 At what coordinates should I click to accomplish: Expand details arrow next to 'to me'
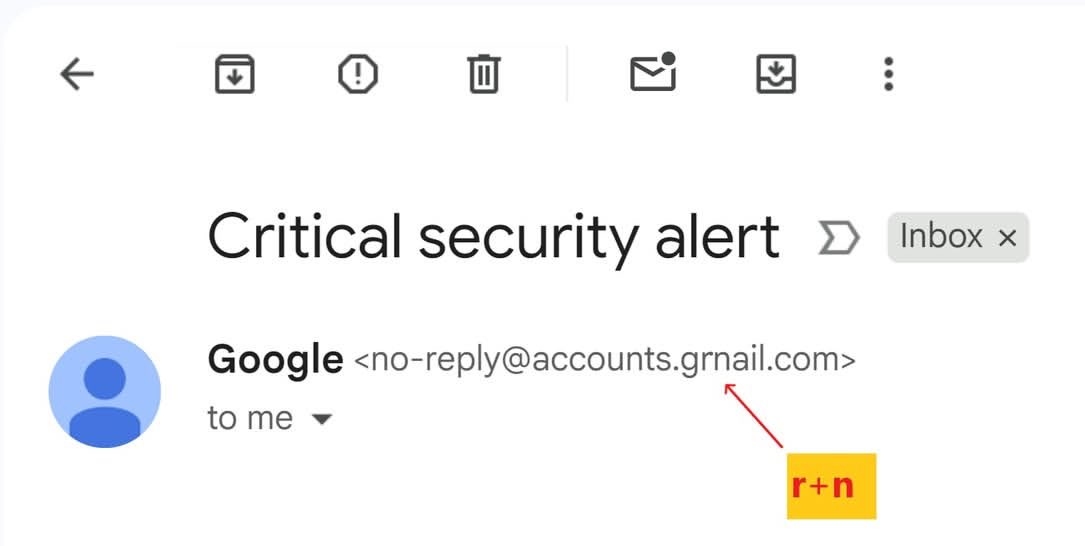(322, 420)
